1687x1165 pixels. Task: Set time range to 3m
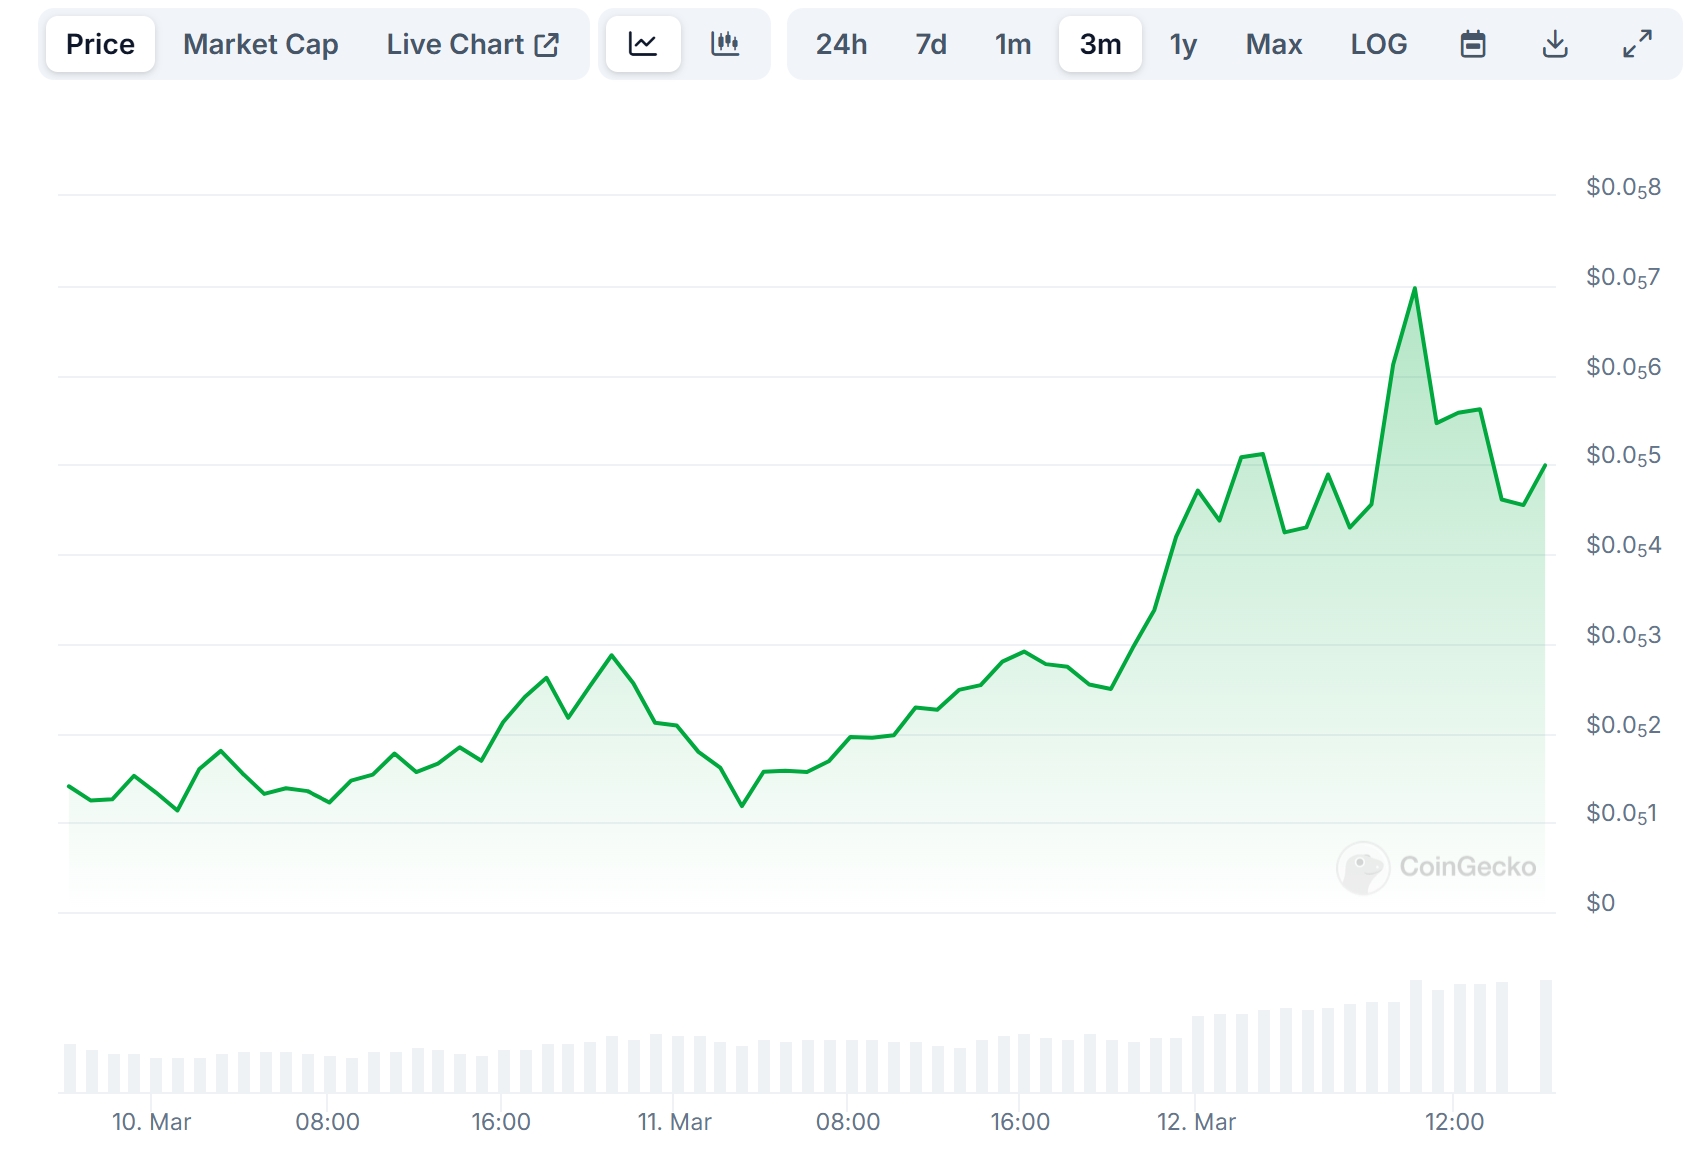[1100, 44]
